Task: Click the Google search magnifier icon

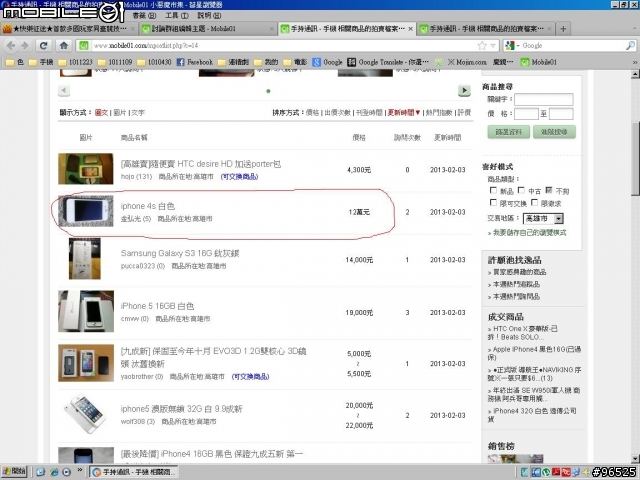Action: [x=630, y=45]
